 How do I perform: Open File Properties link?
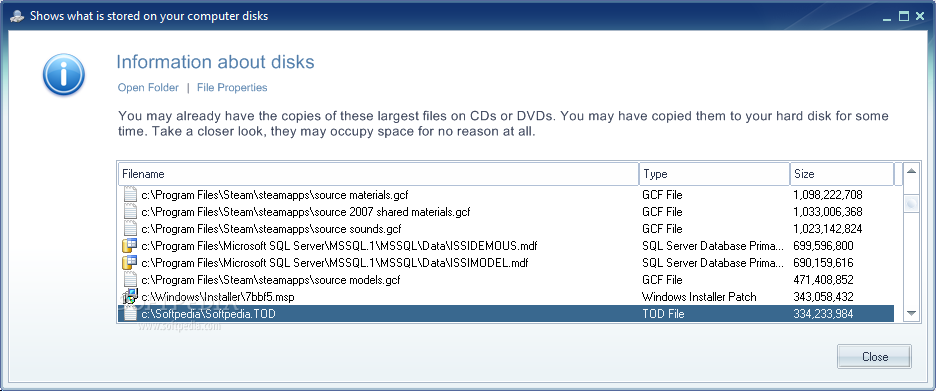click(x=232, y=88)
